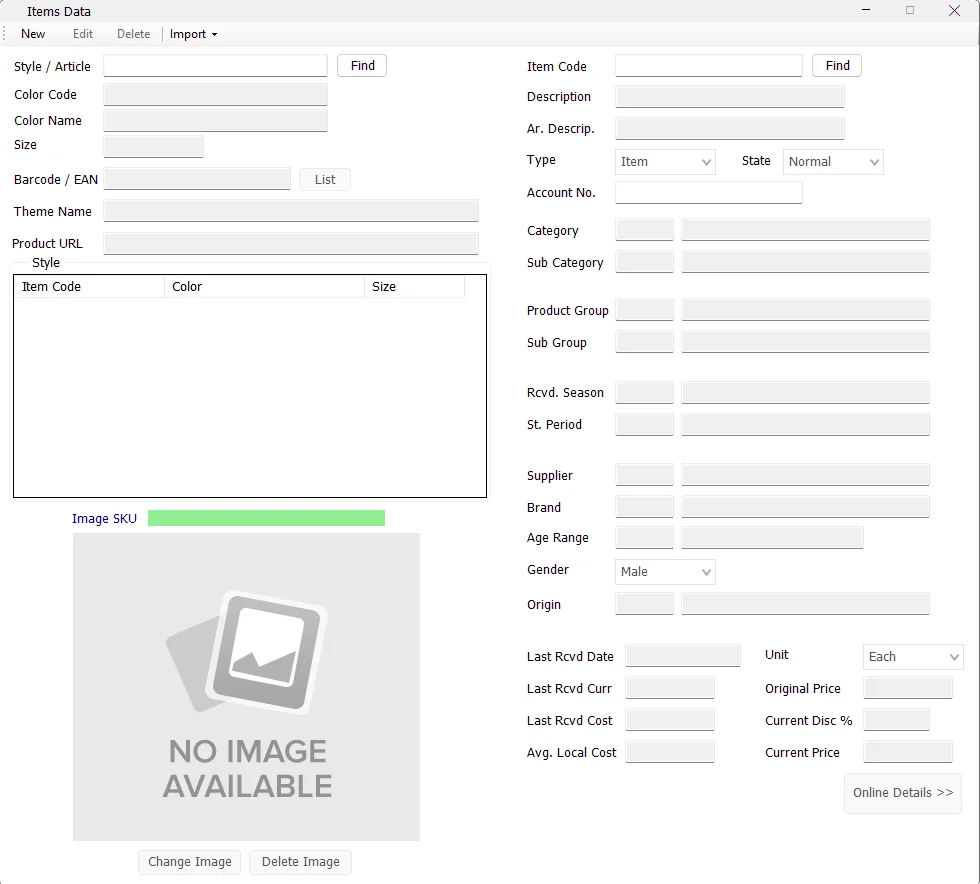Click the Color Code field
This screenshot has width=980, height=884.
pyautogui.click(x=215, y=94)
